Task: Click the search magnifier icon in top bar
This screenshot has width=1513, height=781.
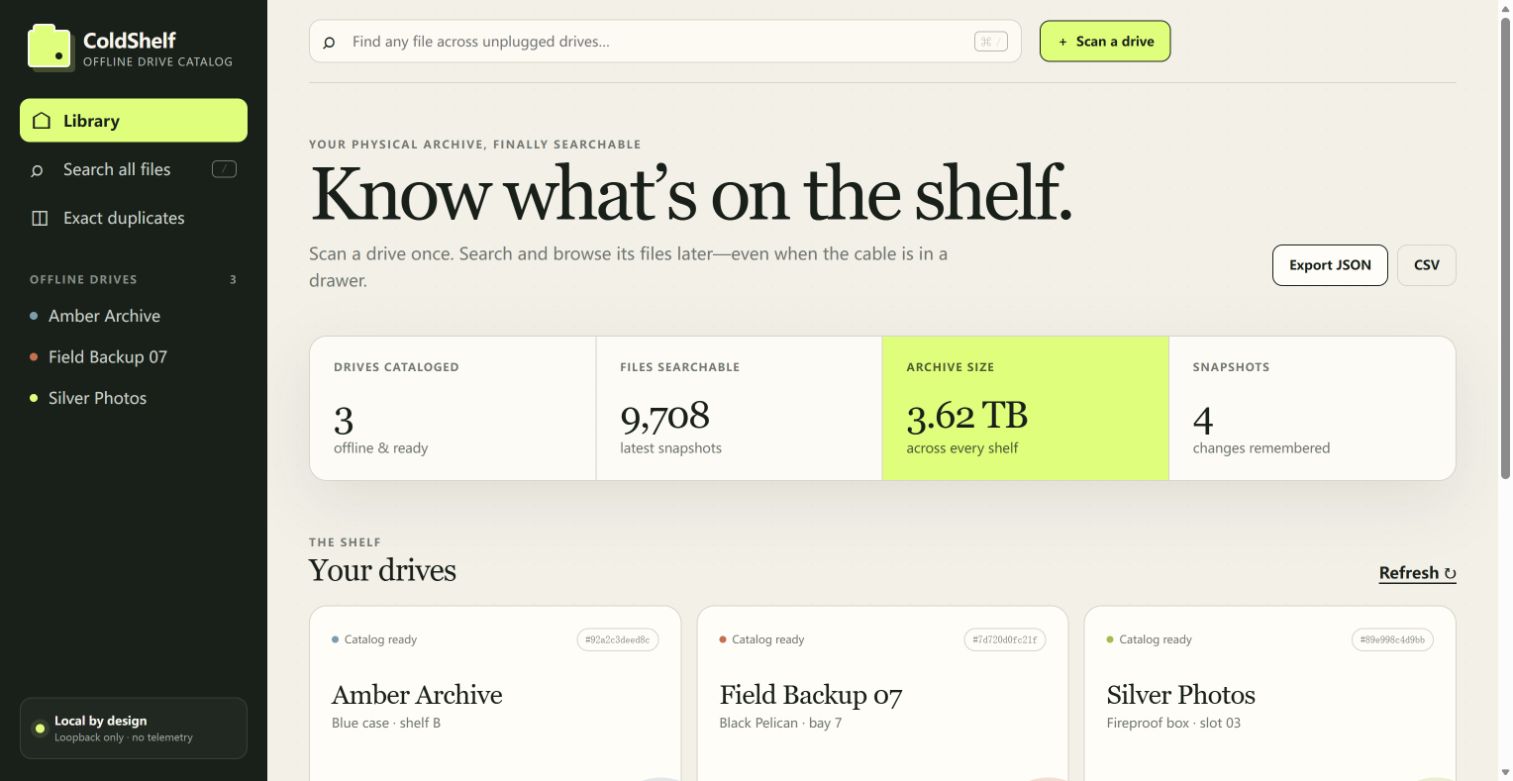Action: (329, 43)
